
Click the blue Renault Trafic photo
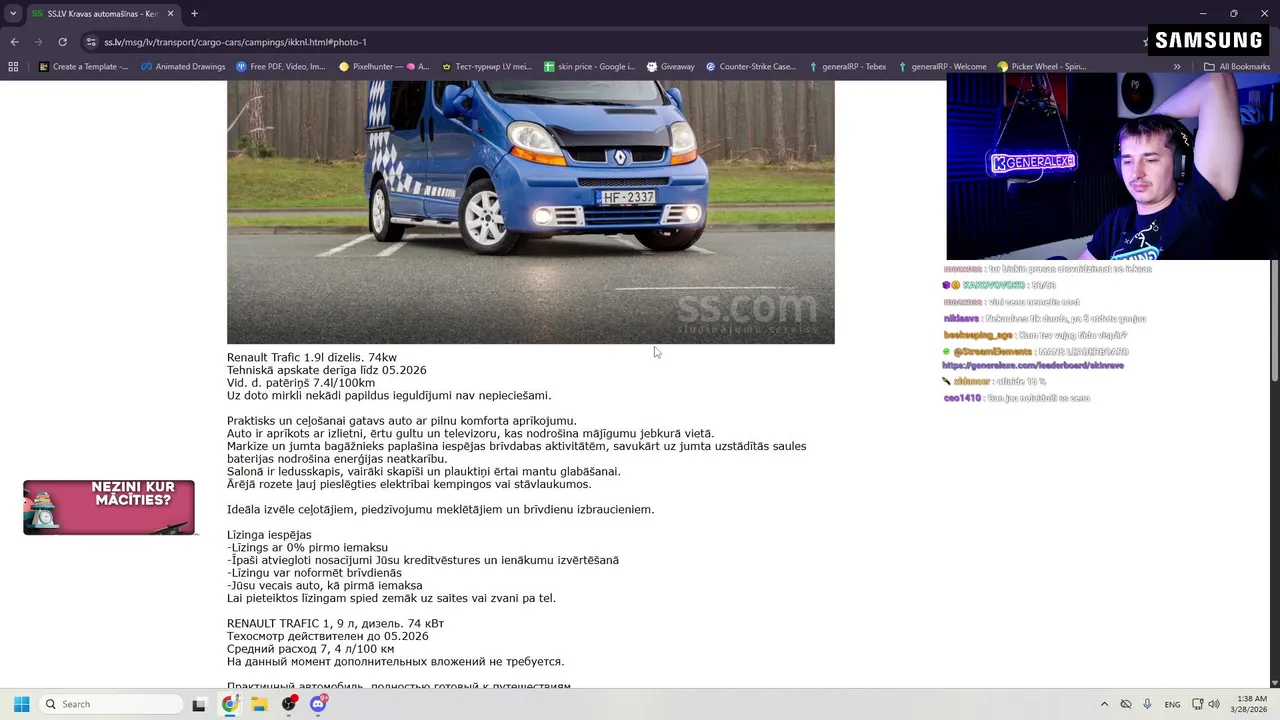(530, 212)
